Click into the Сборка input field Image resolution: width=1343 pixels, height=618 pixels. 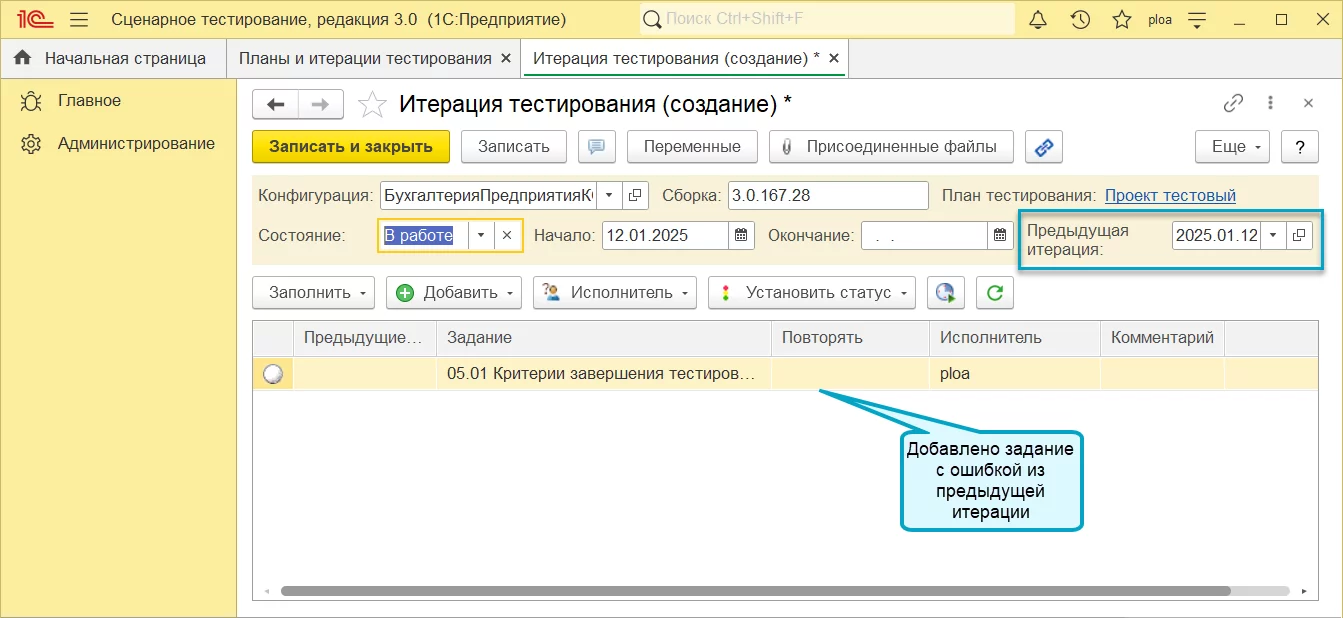tap(827, 196)
